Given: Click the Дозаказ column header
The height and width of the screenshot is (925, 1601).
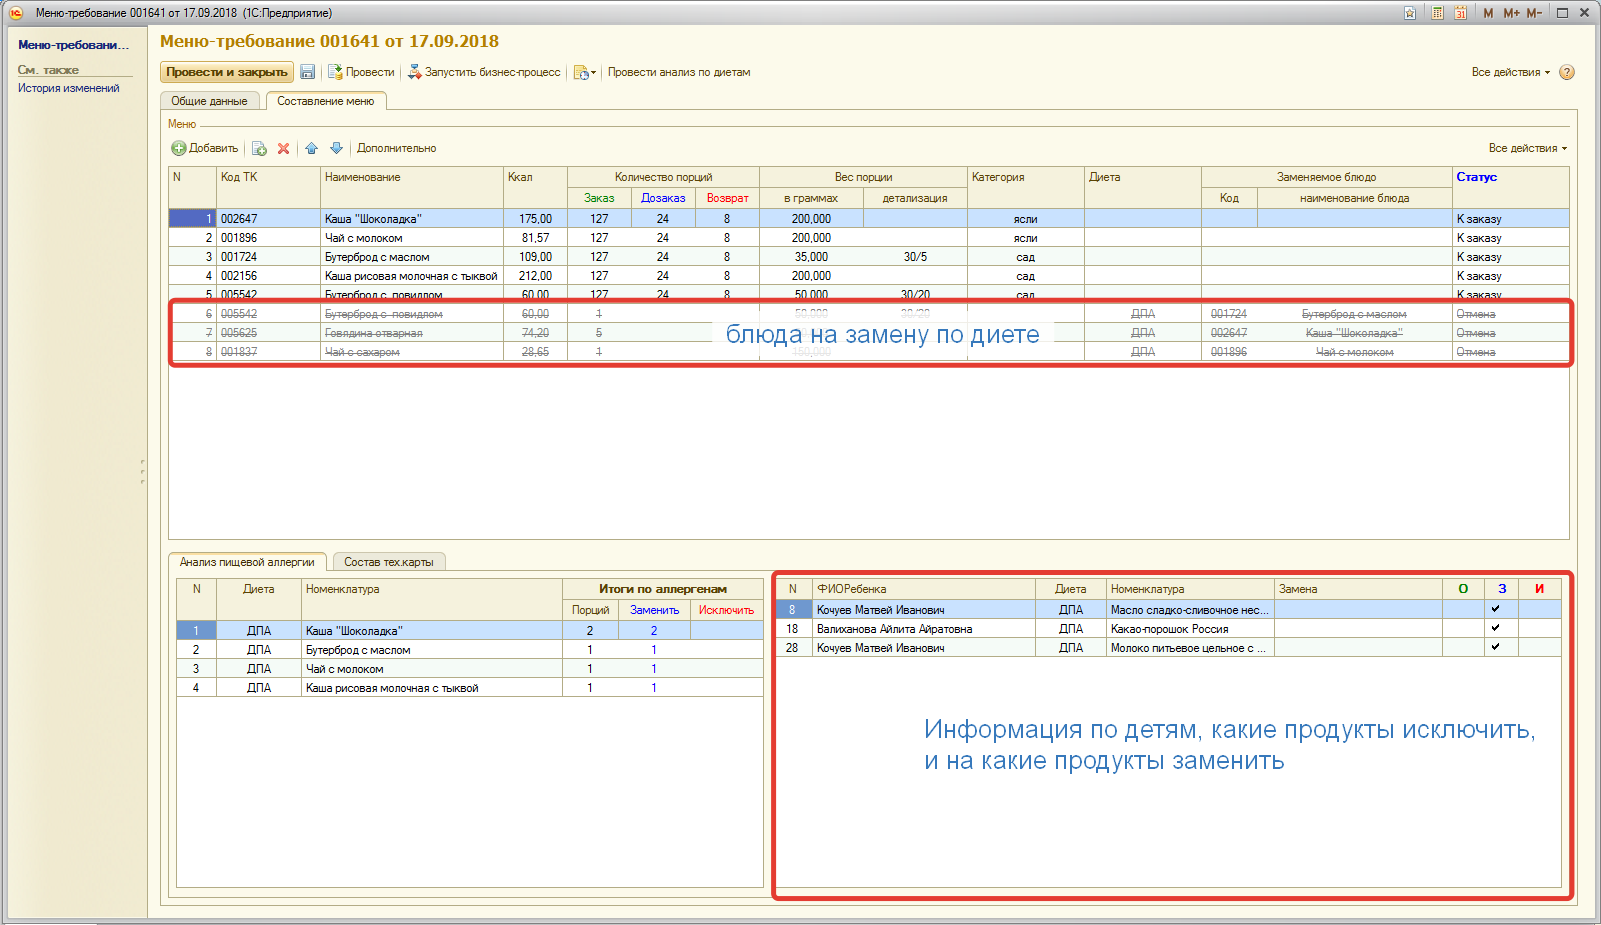Looking at the screenshot, I should click(x=663, y=198).
